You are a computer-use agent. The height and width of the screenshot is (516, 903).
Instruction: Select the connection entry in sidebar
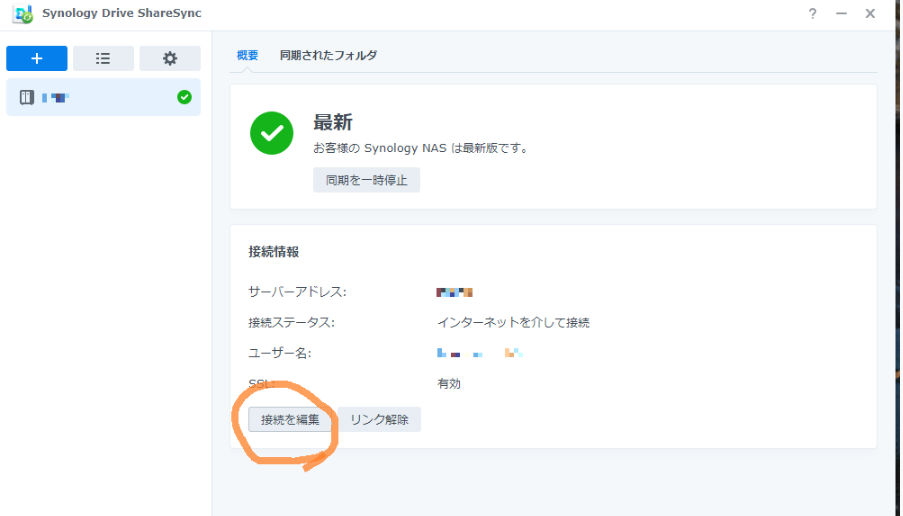[104, 97]
